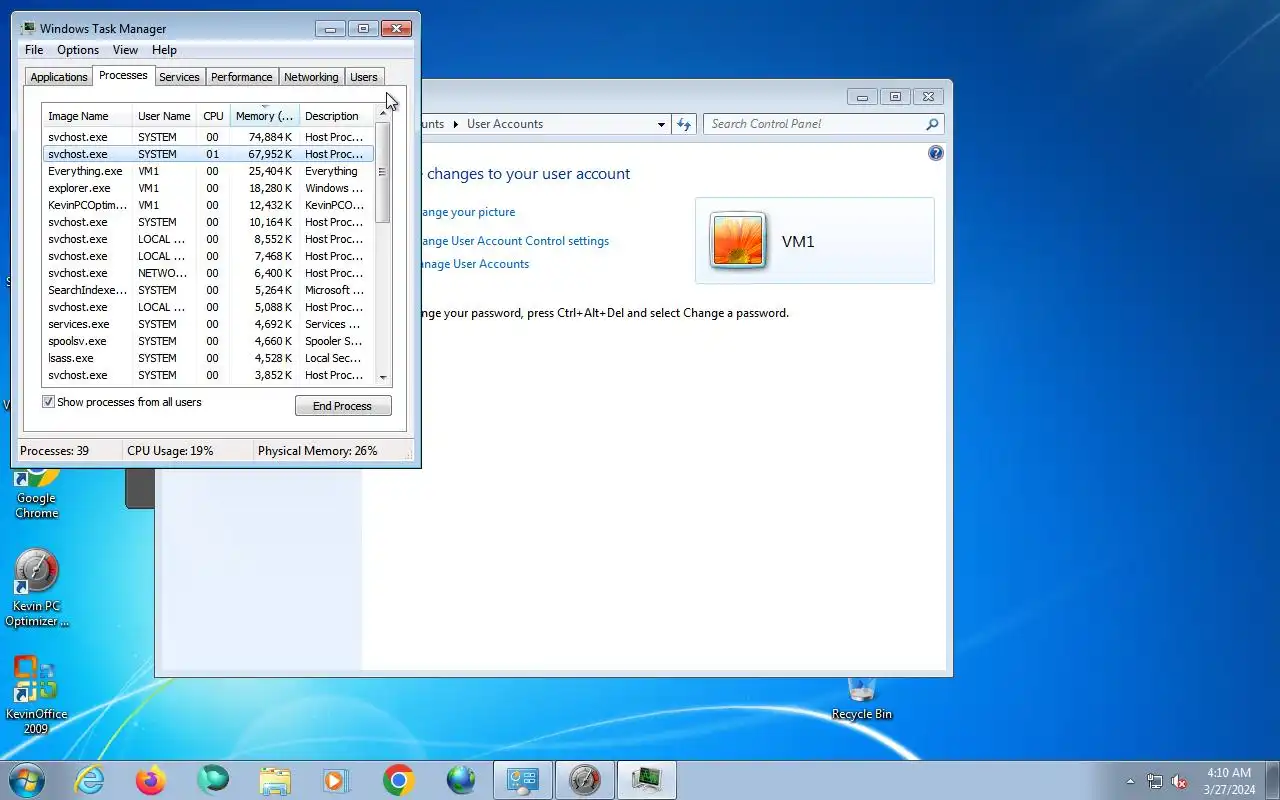Image resolution: width=1280 pixels, height=800 pixels.
Task: Show hidden tray icons arrow
Action: coord(1131,781)
